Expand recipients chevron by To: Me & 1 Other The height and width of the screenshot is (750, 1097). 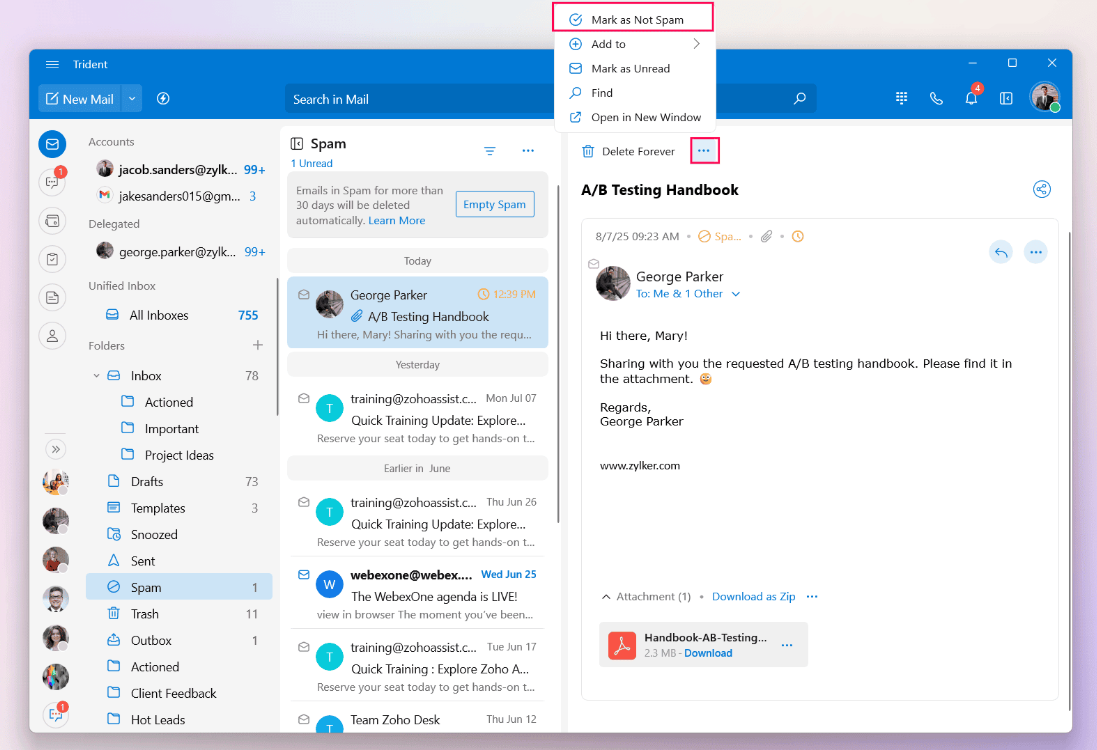click(735, 295)
